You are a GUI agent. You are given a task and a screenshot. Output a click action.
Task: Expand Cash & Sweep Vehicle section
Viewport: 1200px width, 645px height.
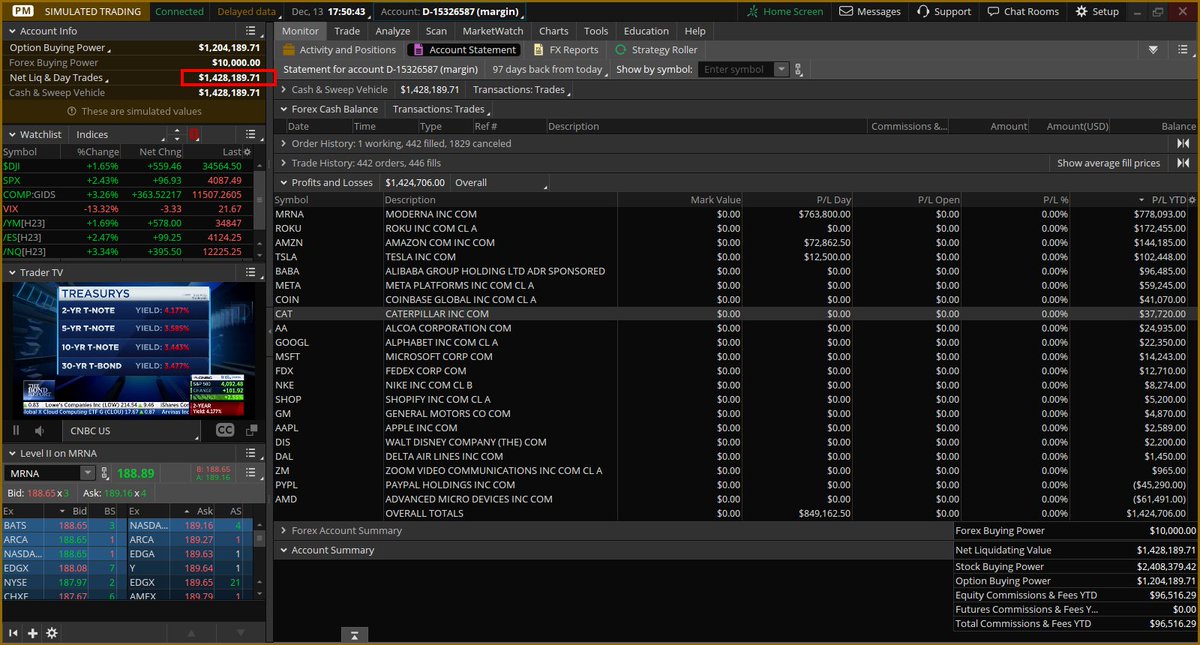[283, 90]
